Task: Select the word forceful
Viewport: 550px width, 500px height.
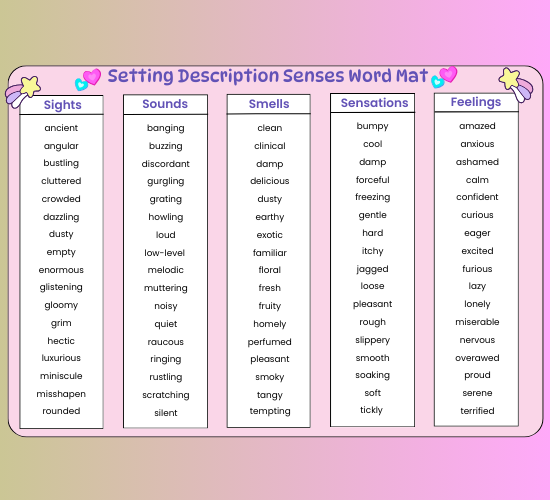Action: pyautogui.click(x=373, y=180)
